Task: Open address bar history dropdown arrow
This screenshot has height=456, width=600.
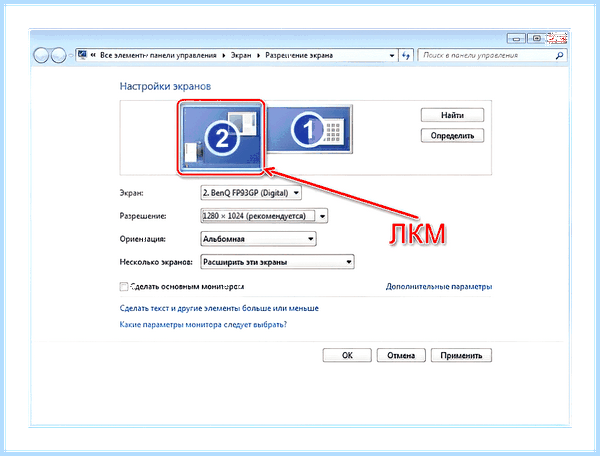Action: click(x=391, y=55)
